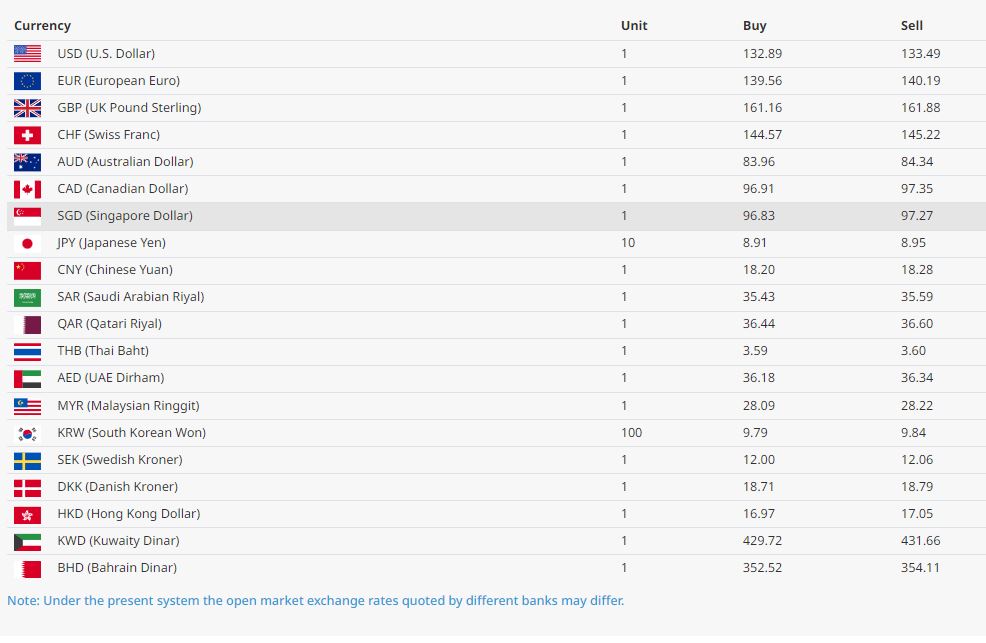Click the Swiss flag icon

click(x=27, y=135)
